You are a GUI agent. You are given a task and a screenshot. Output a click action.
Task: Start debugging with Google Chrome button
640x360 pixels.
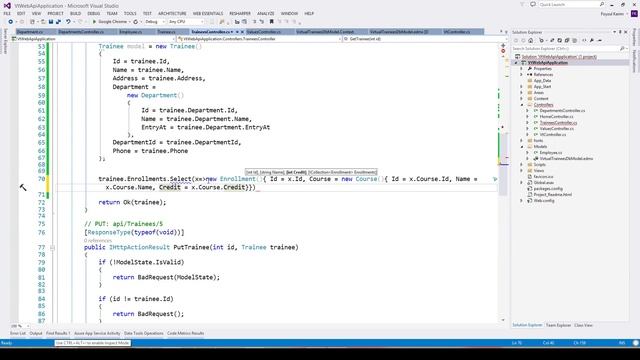(x=109, y=22)
